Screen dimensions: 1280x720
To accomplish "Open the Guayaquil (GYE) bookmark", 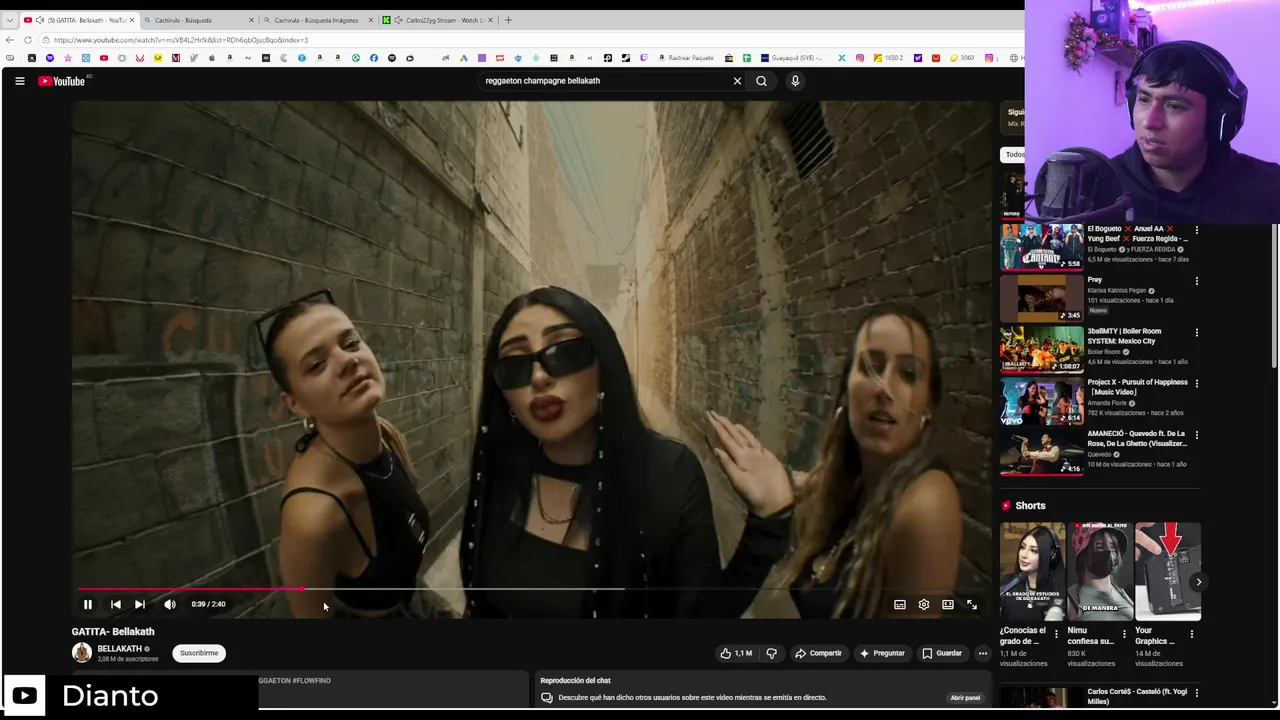I will tap(791, 58).
